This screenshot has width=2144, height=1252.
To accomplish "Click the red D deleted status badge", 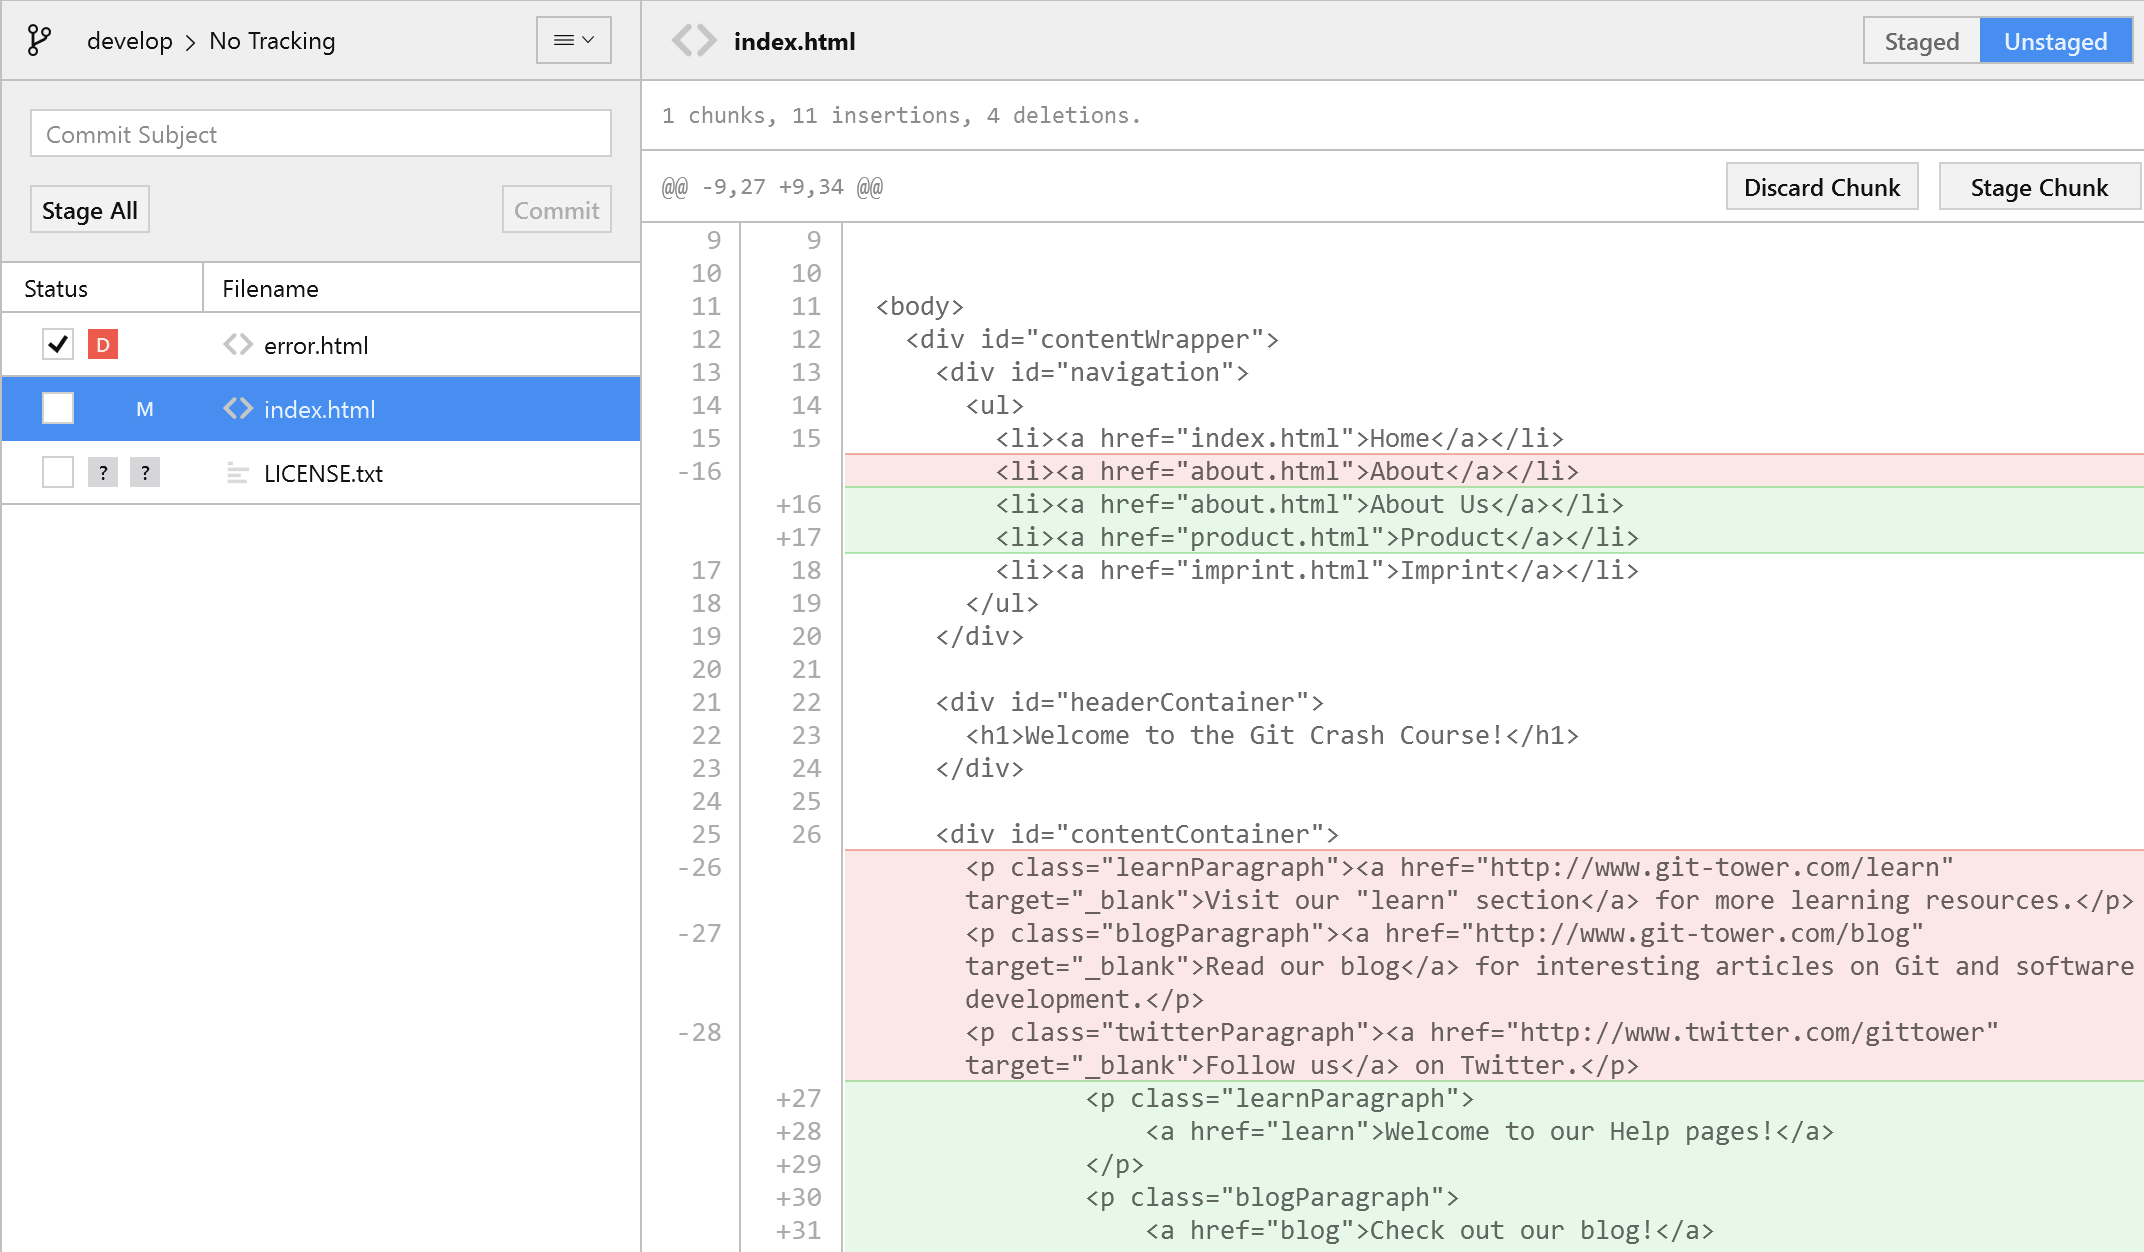I will [103, 345].
